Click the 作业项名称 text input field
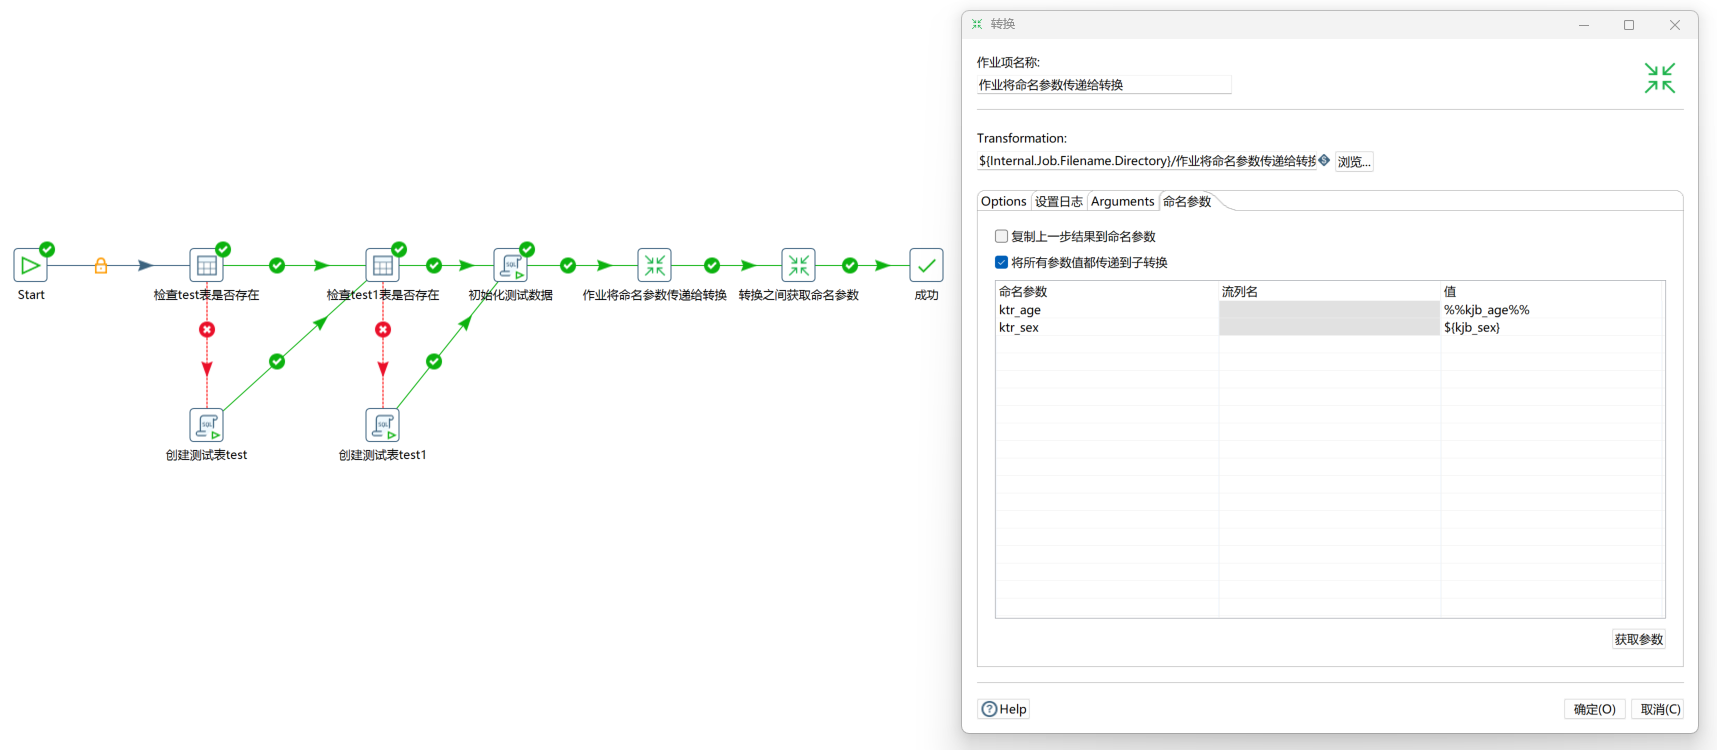Image resolution: width=1717 pixels, height=750 pixels. point(1103,85)
